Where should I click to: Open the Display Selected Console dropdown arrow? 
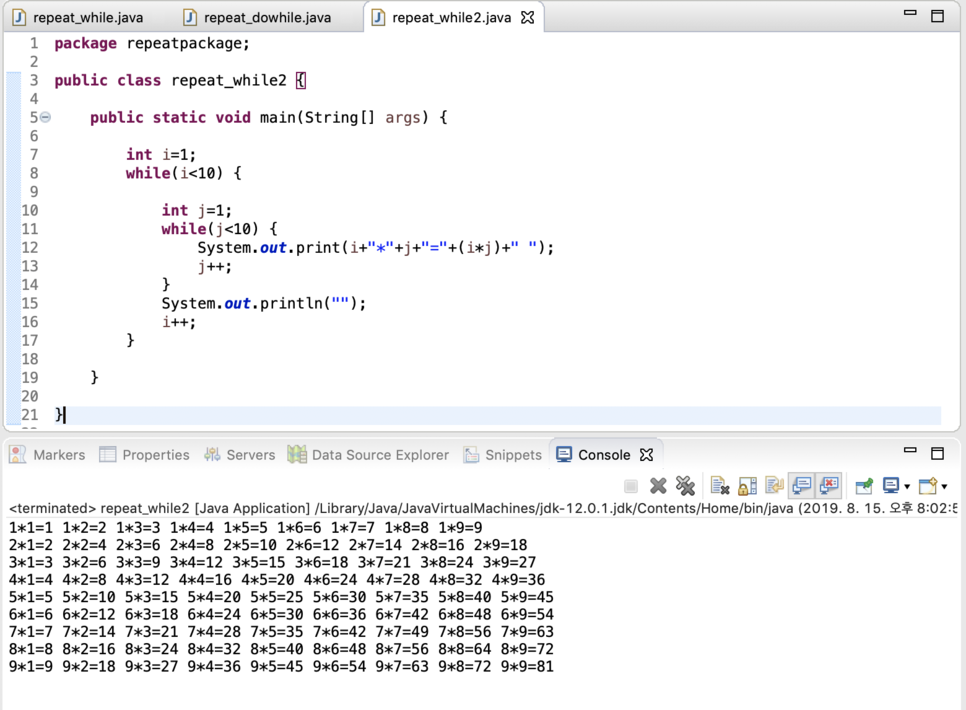pyautogui.click(x=907, y=487)
